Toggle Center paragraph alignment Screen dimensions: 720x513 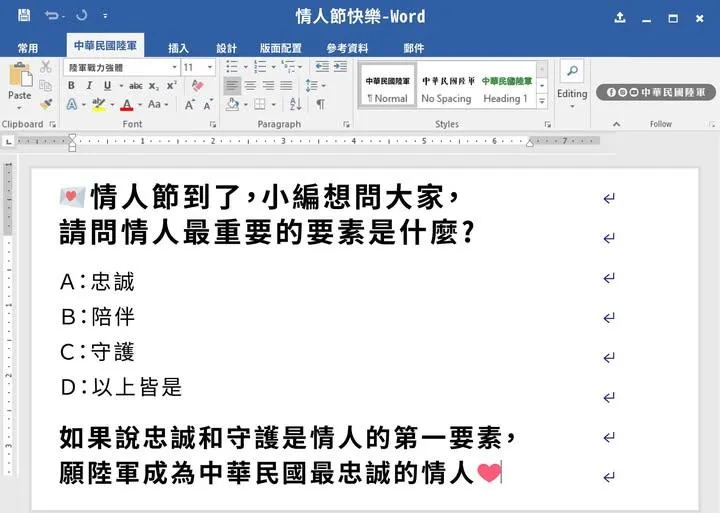tap(250, 86)
